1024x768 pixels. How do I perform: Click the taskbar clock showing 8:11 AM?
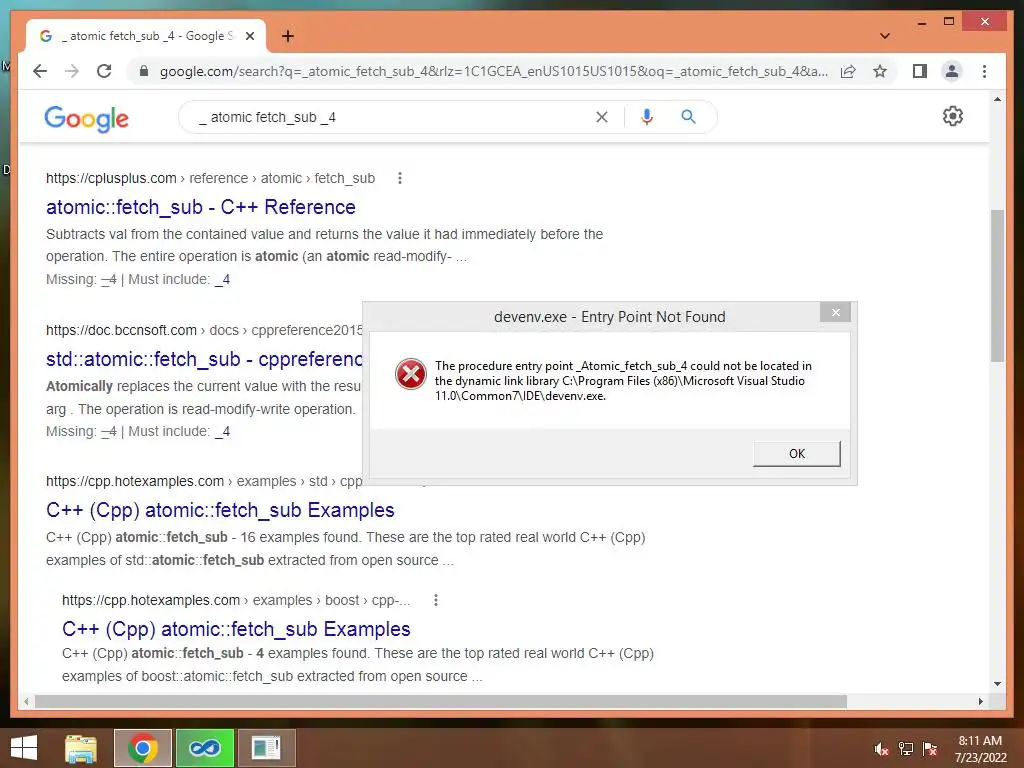(x=980, y=749)
